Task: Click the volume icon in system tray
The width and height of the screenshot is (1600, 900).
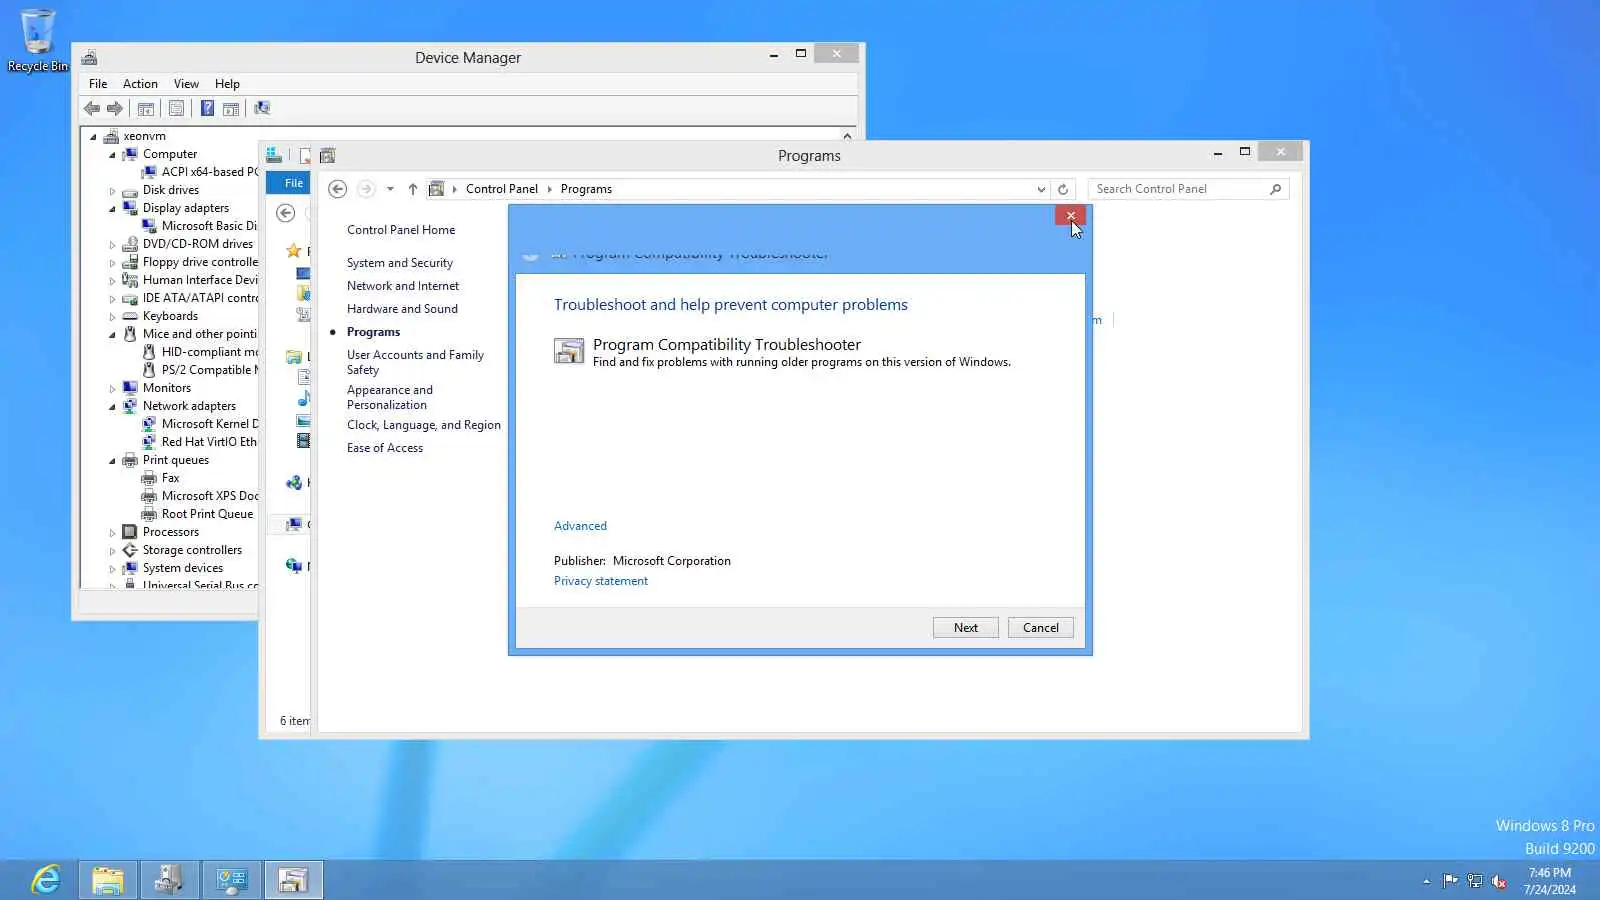Action: pyautogui.click(x=1499, y=881)
